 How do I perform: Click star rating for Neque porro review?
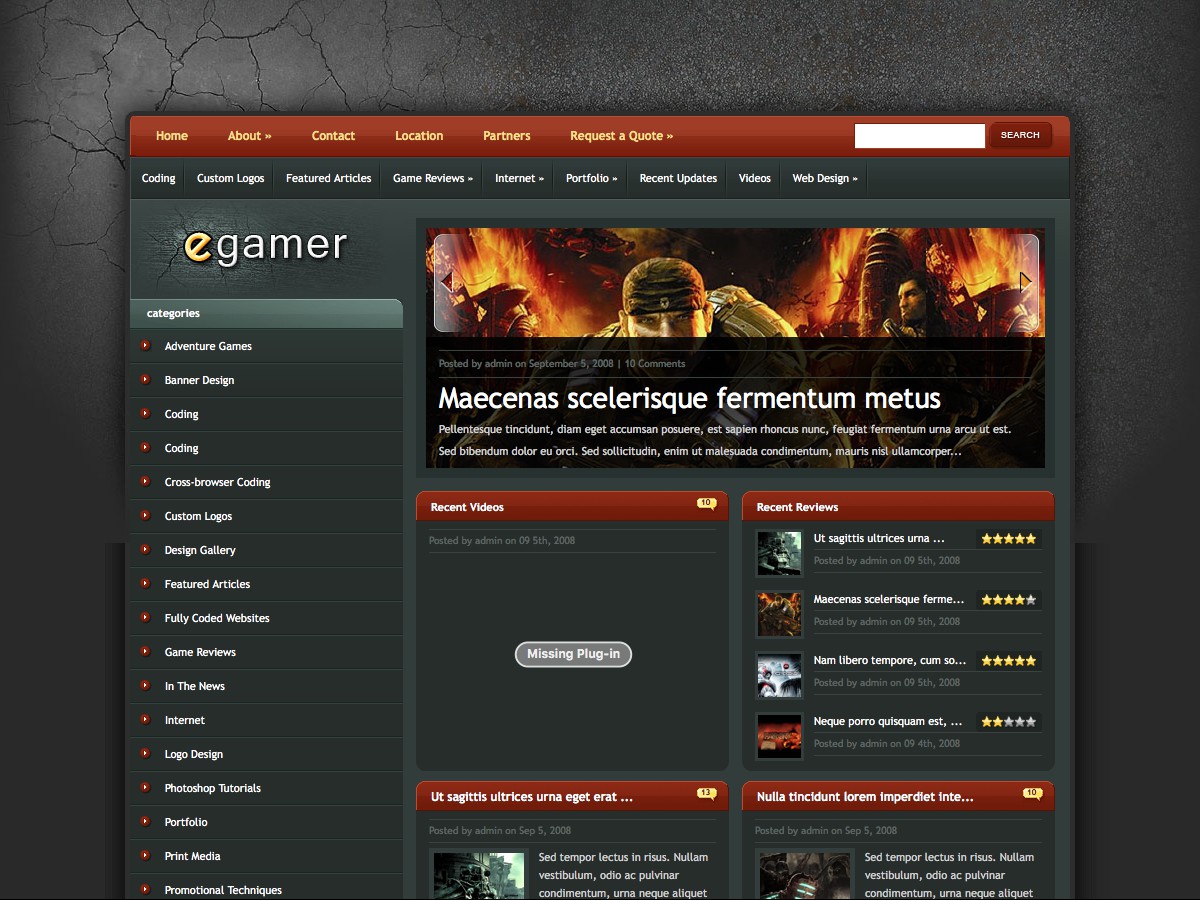click(x=1009, y=722)
